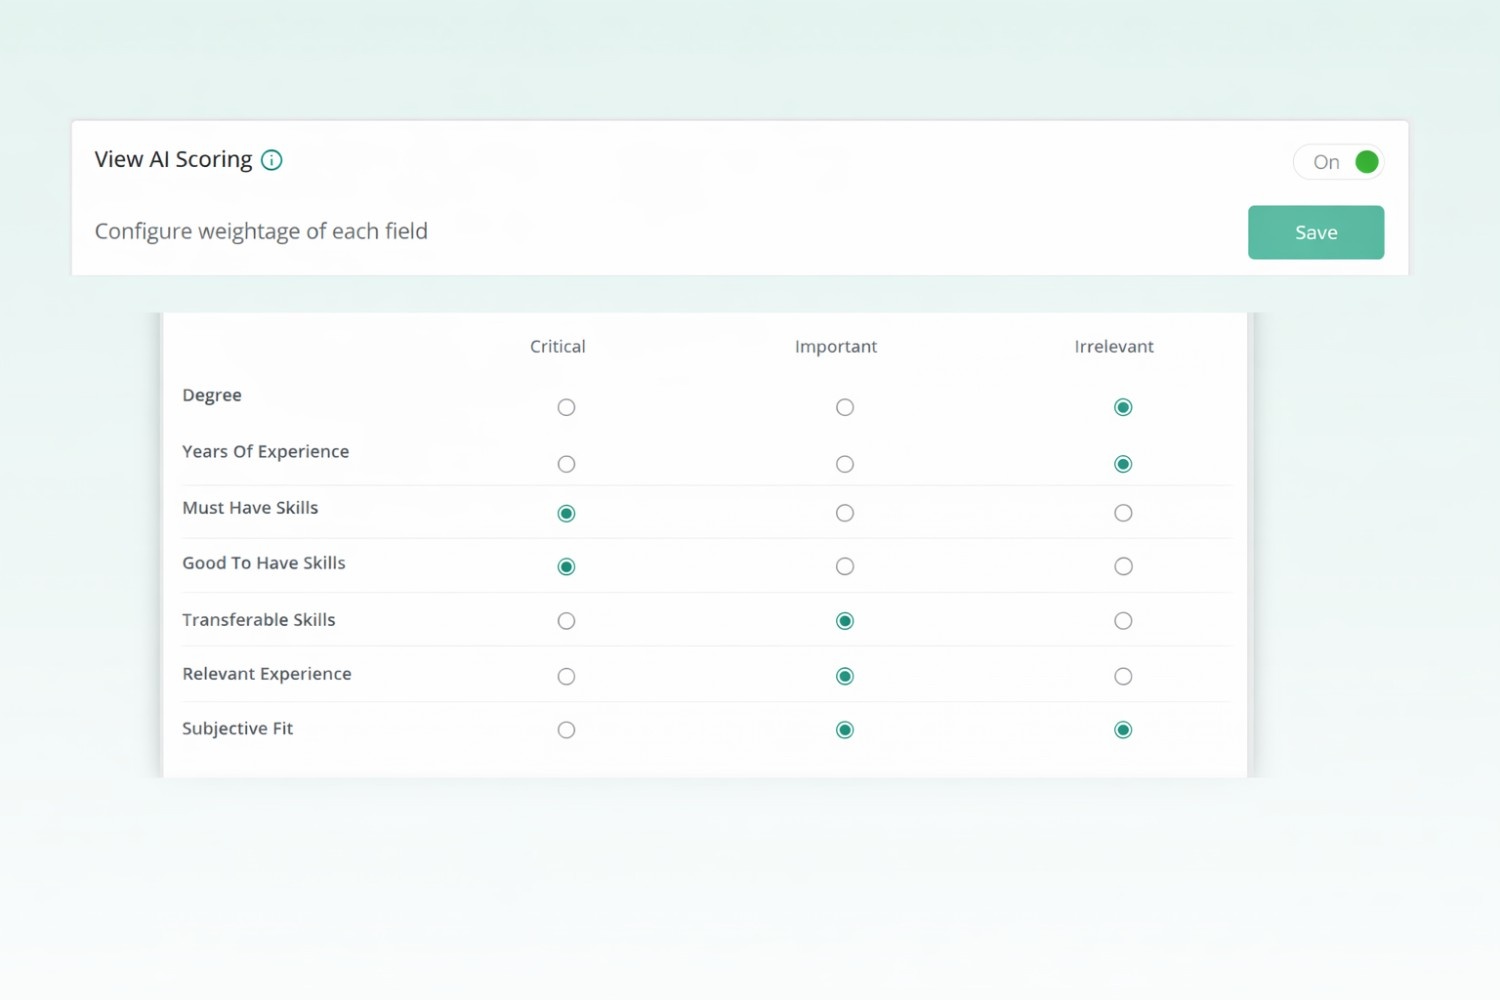Mark Good To Have Skills as Irrelevant
Screen dimensions: 1500x1000
[x=1123, y=565]
